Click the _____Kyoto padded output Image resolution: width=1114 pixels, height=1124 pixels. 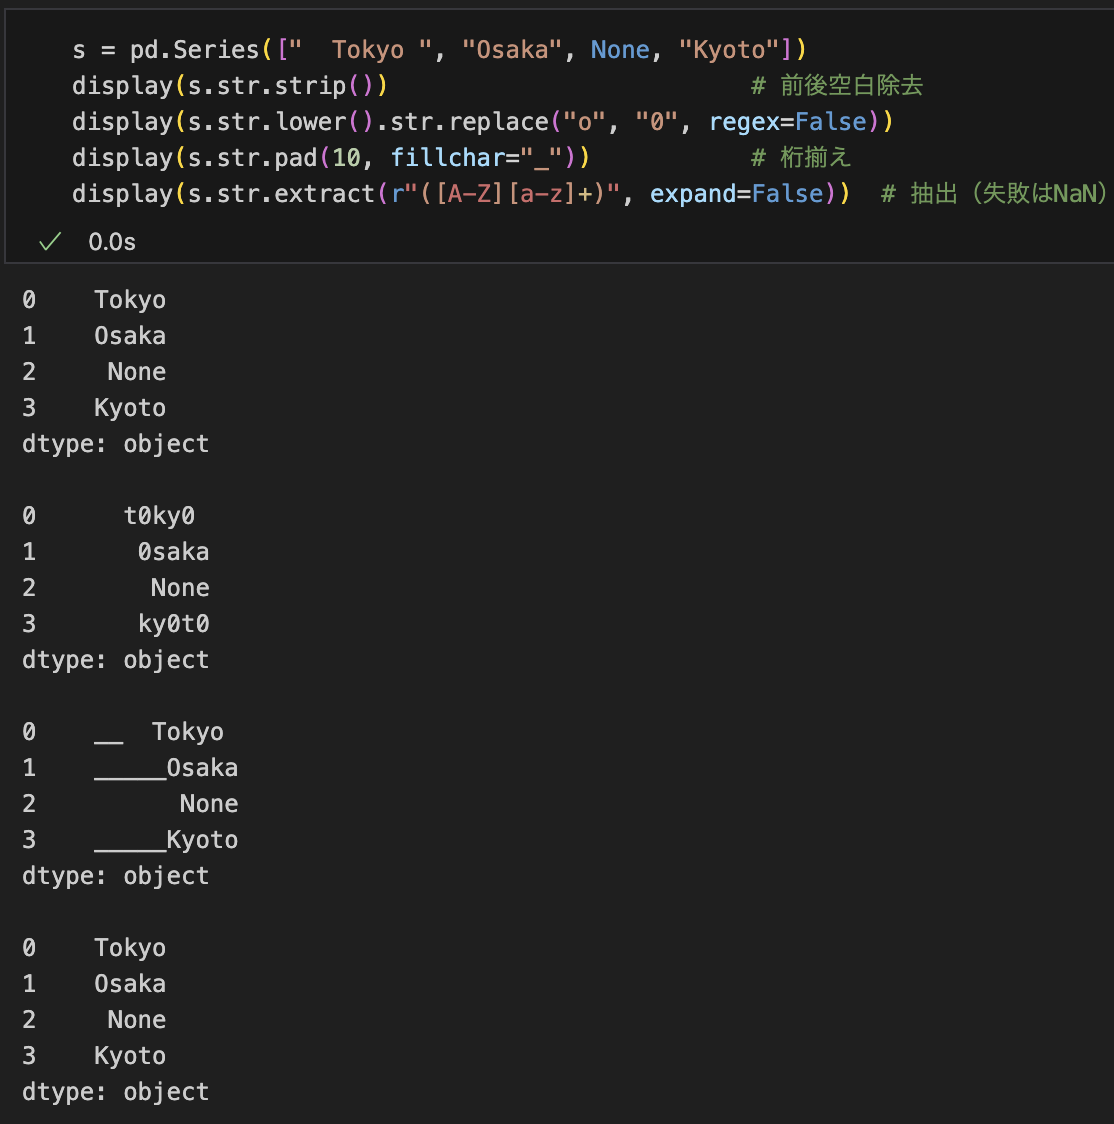[x=166, y=840]
